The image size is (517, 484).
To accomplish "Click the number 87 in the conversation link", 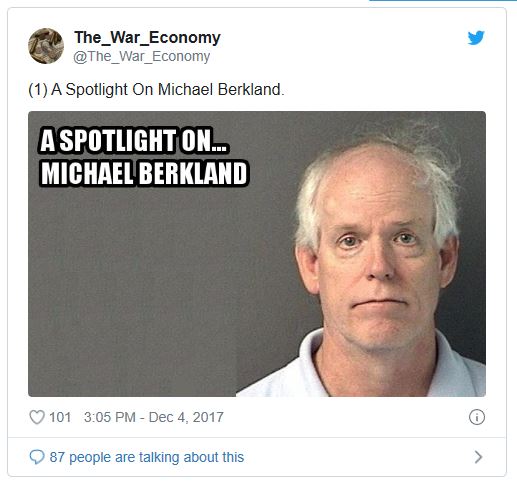I will tap(57, 457).
